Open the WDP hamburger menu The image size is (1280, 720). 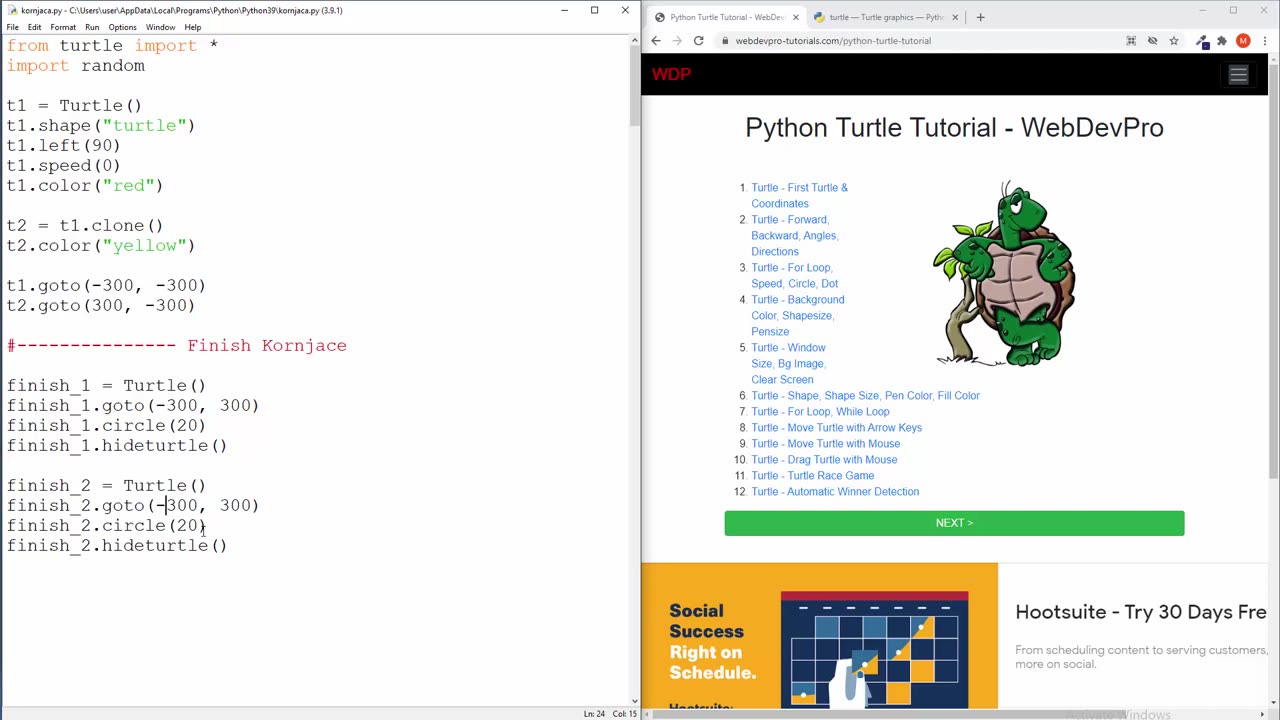pyautogui.click(x=1238, y=75)
